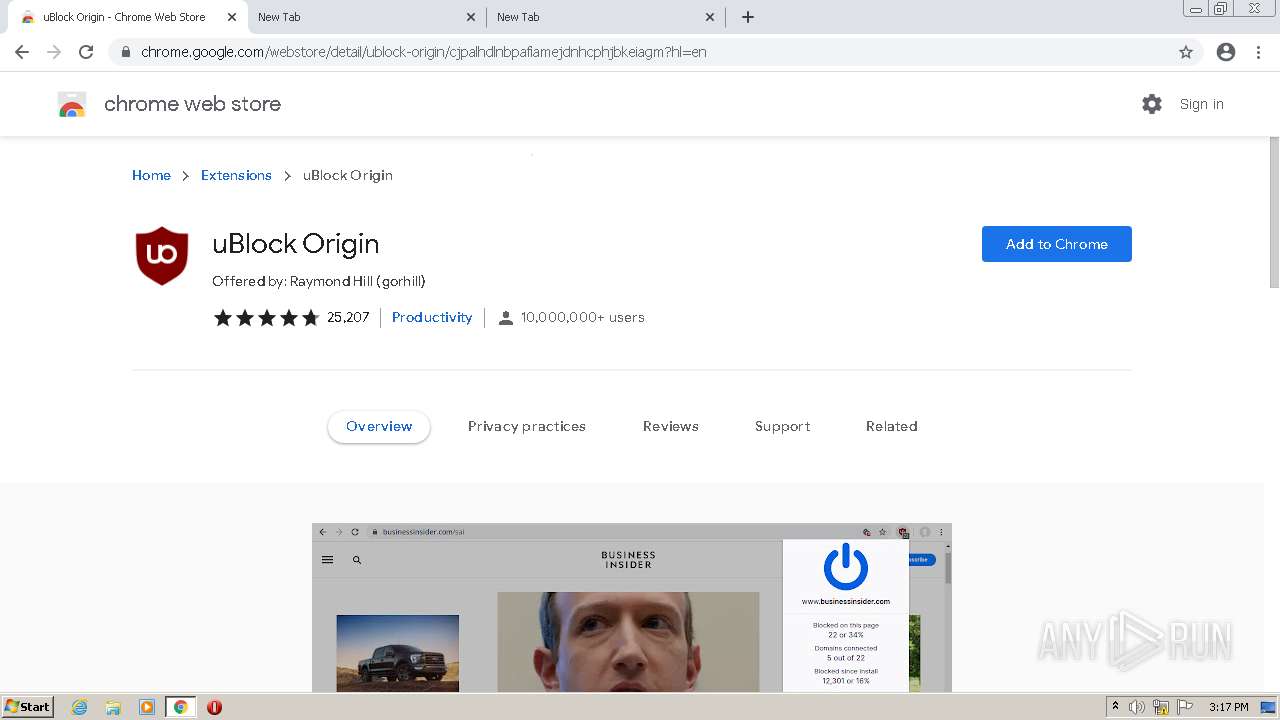Open the Chrome profile avatar icon
The height and width of the screenshot is (720, 1280).
pyautogui.click(x=1226, y=52)
